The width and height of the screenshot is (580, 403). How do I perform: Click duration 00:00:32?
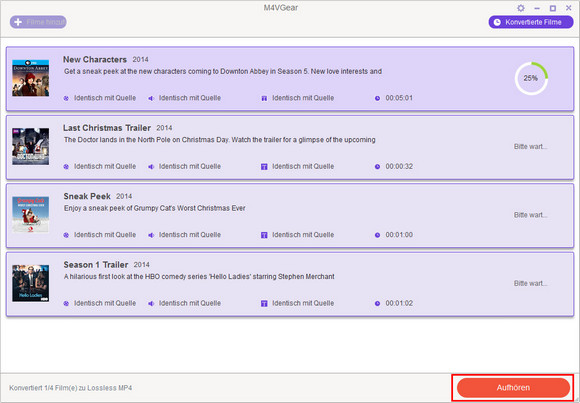[399, 167]
